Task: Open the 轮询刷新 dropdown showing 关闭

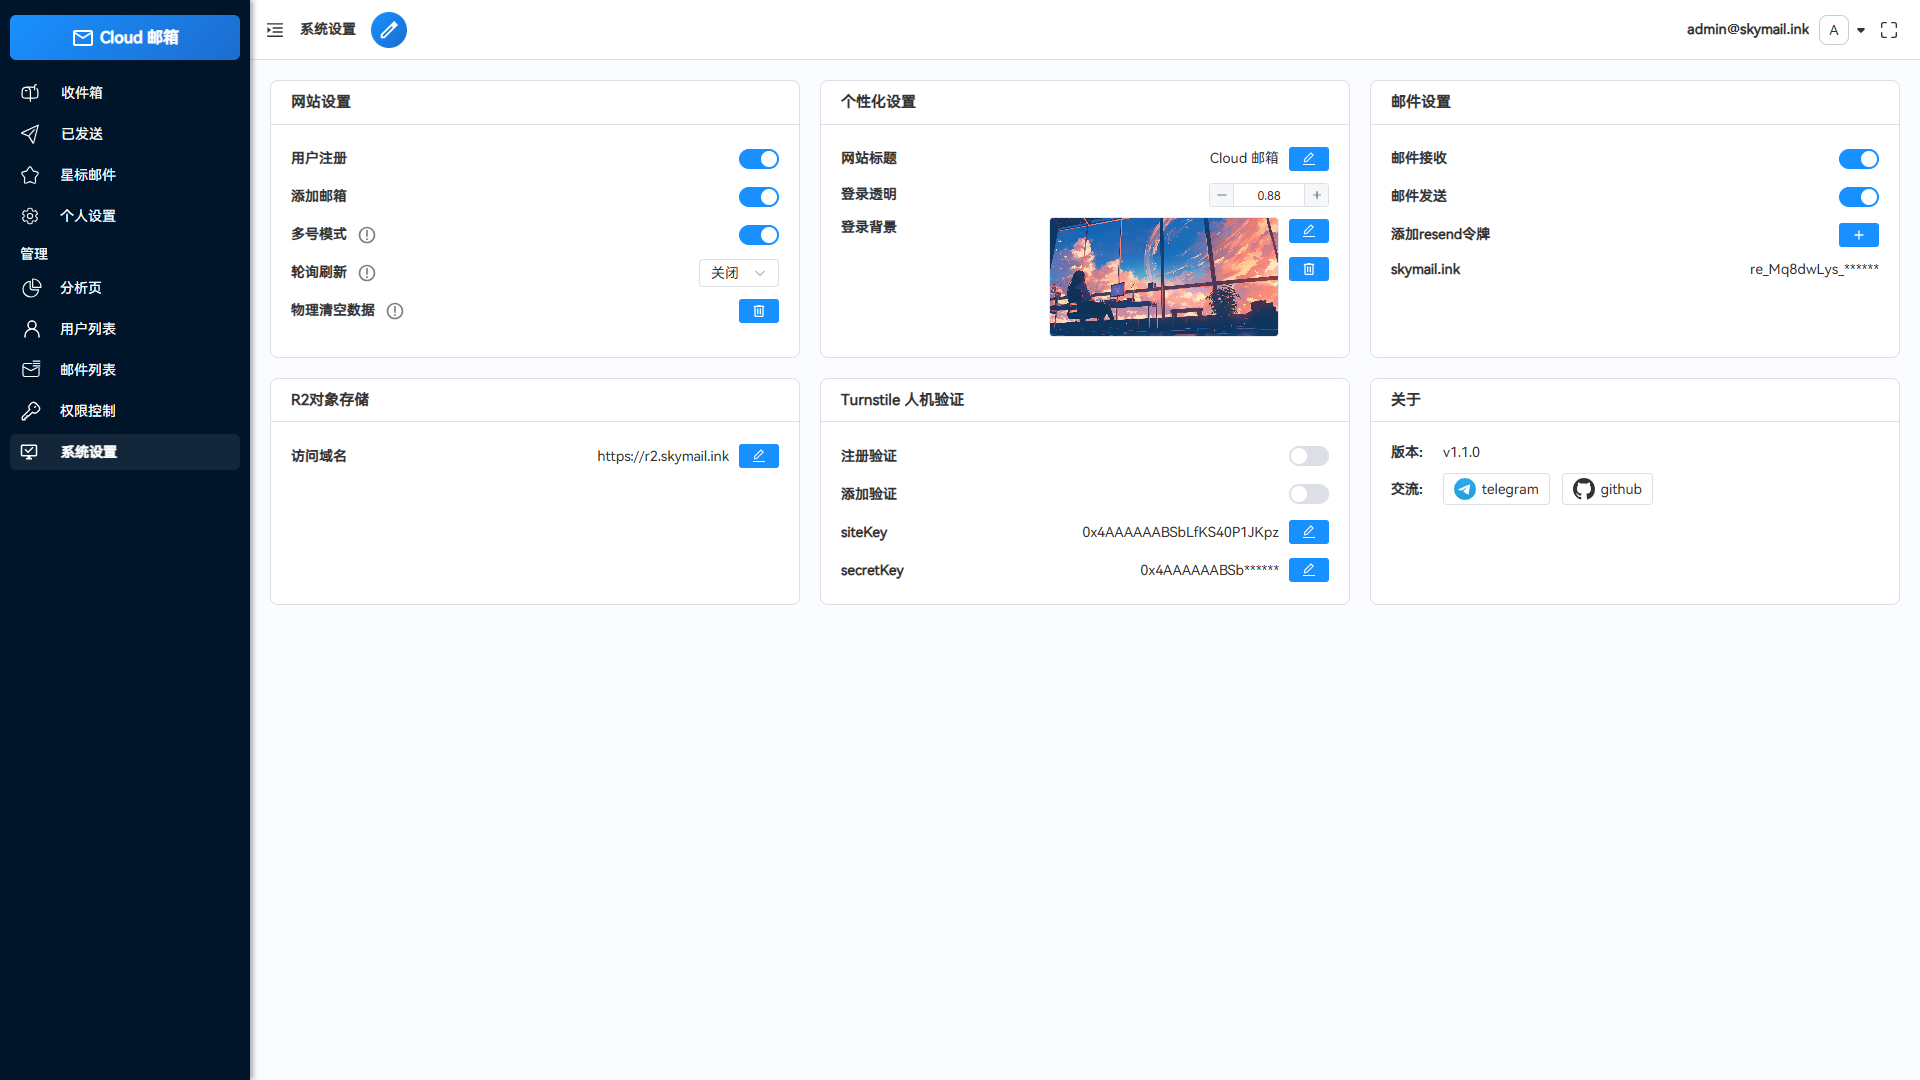Action: 739,273
